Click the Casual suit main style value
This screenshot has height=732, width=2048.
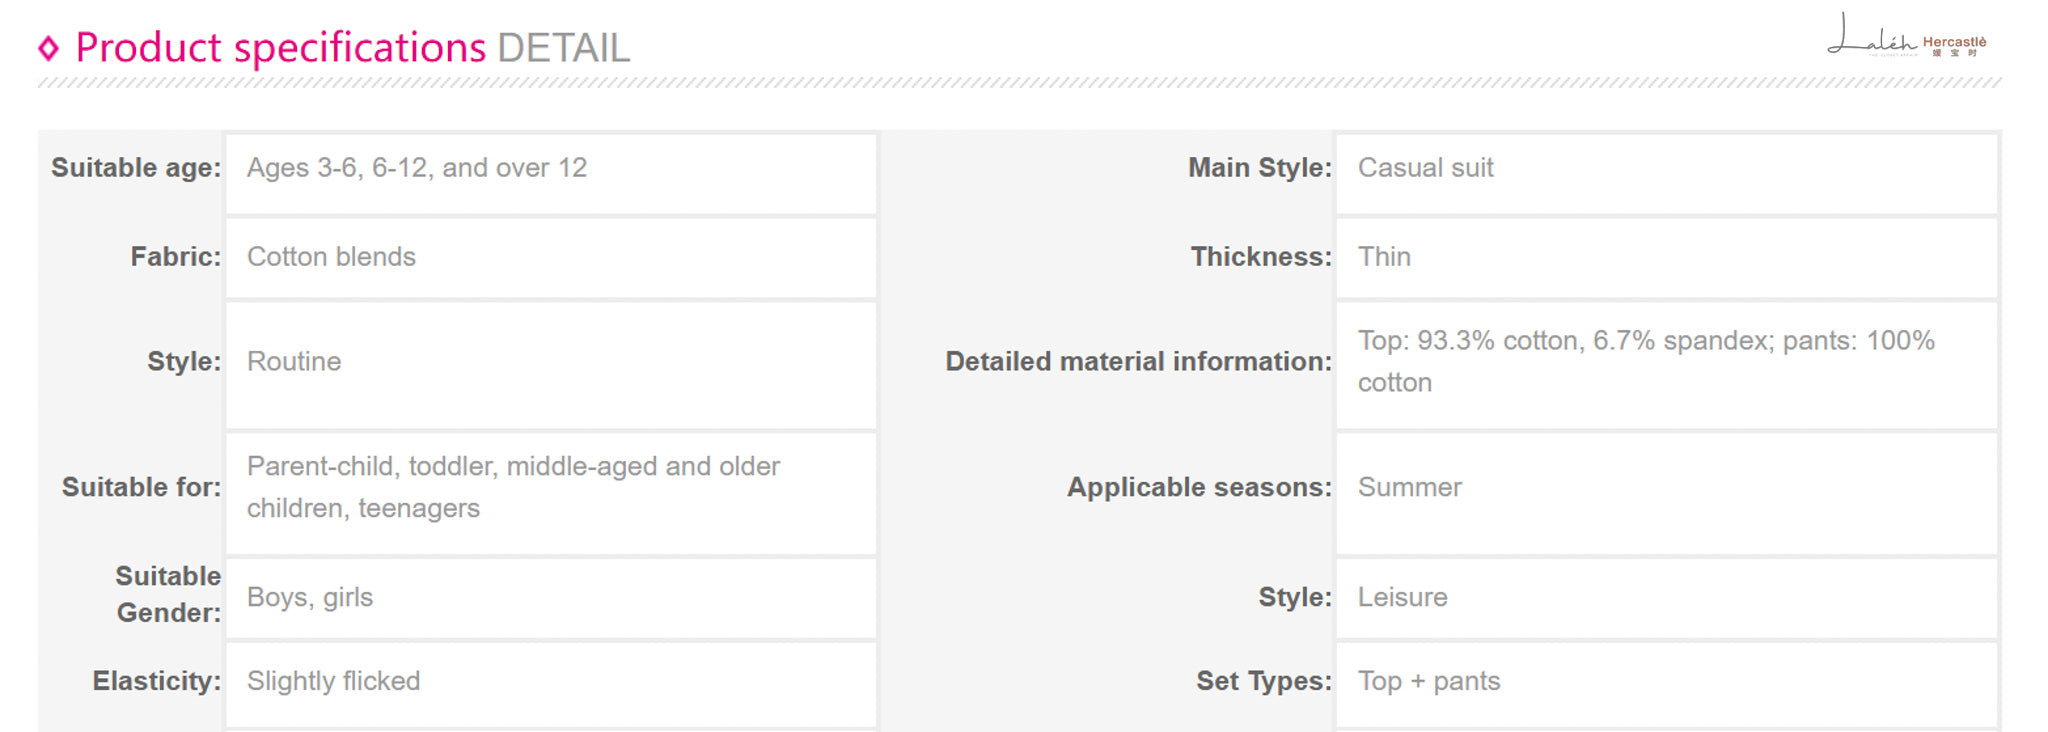[1425, 168]
